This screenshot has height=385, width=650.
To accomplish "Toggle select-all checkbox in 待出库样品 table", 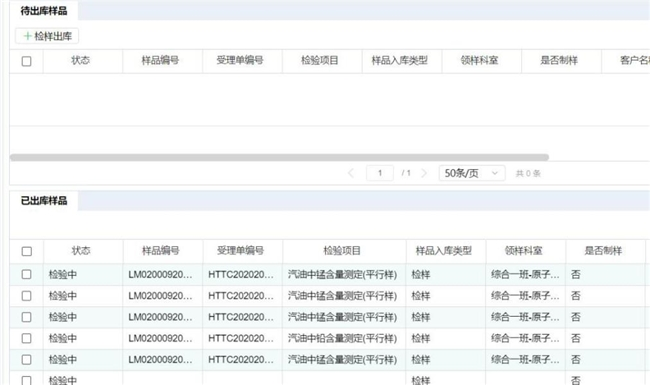I will 27,61.
